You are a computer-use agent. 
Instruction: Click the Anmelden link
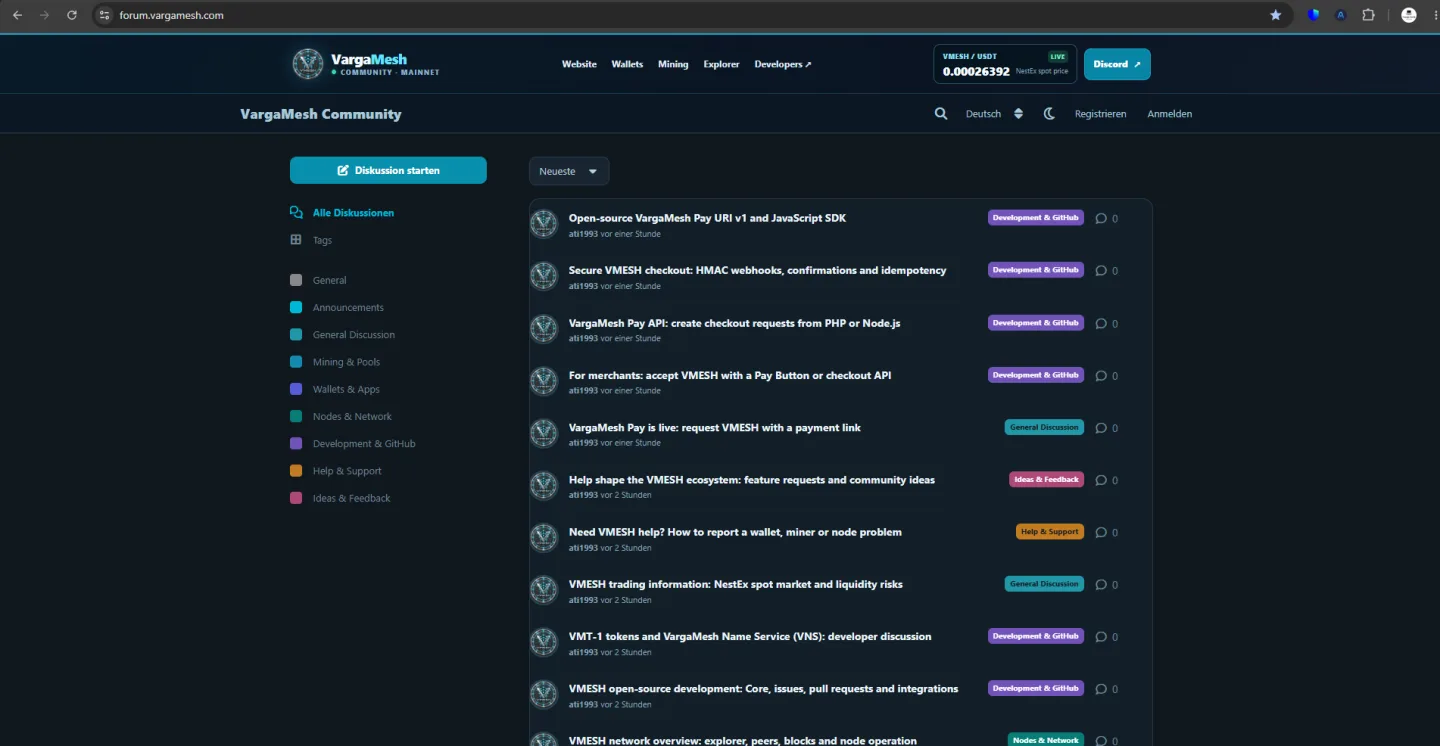point(1169,114)
